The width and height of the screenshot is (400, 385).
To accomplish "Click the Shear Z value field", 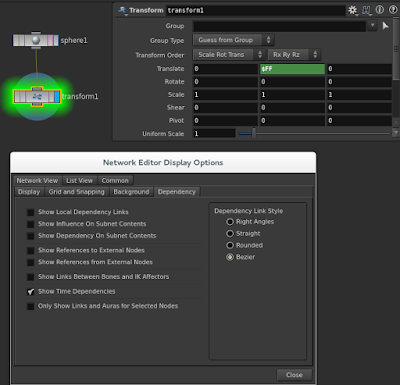I will (359, 108).
